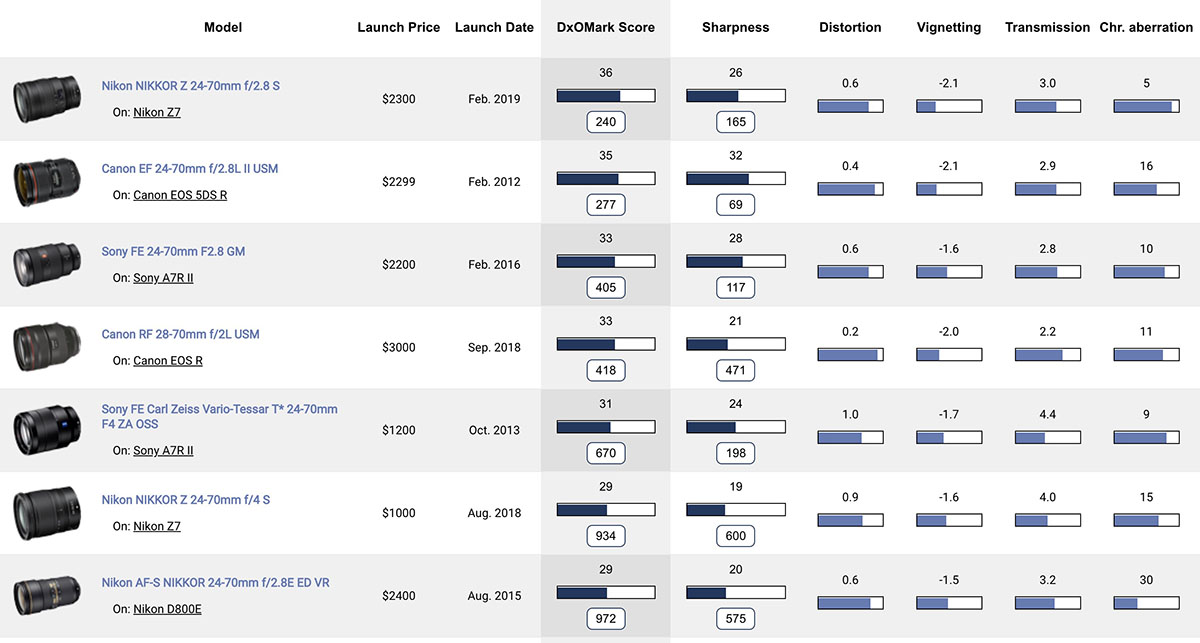
Task: Click the 471 sharpness rank badge
Action: [x=735, y=371]
